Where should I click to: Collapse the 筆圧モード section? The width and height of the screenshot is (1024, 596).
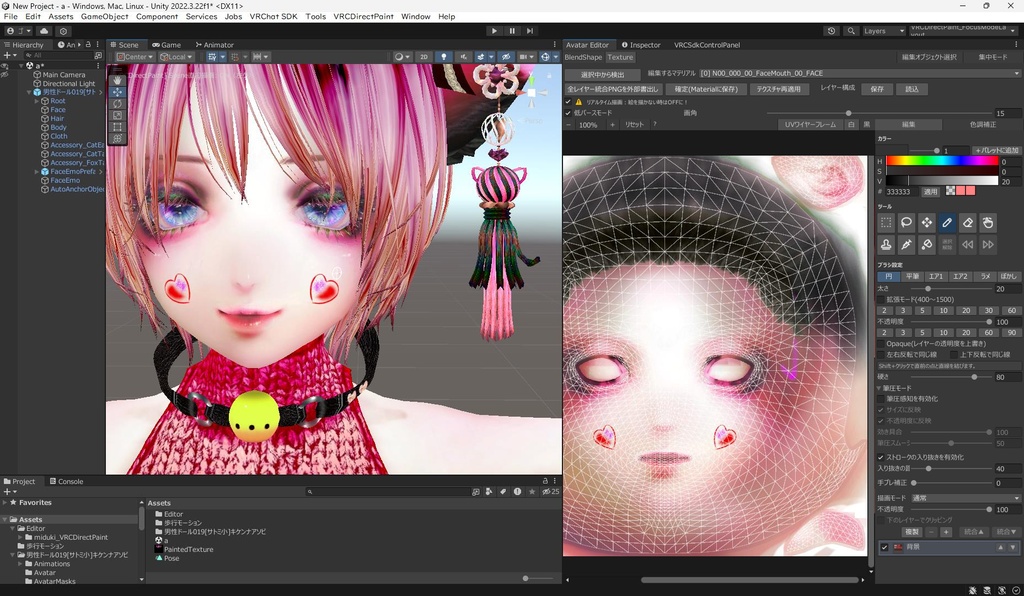[x=880, y=388]
